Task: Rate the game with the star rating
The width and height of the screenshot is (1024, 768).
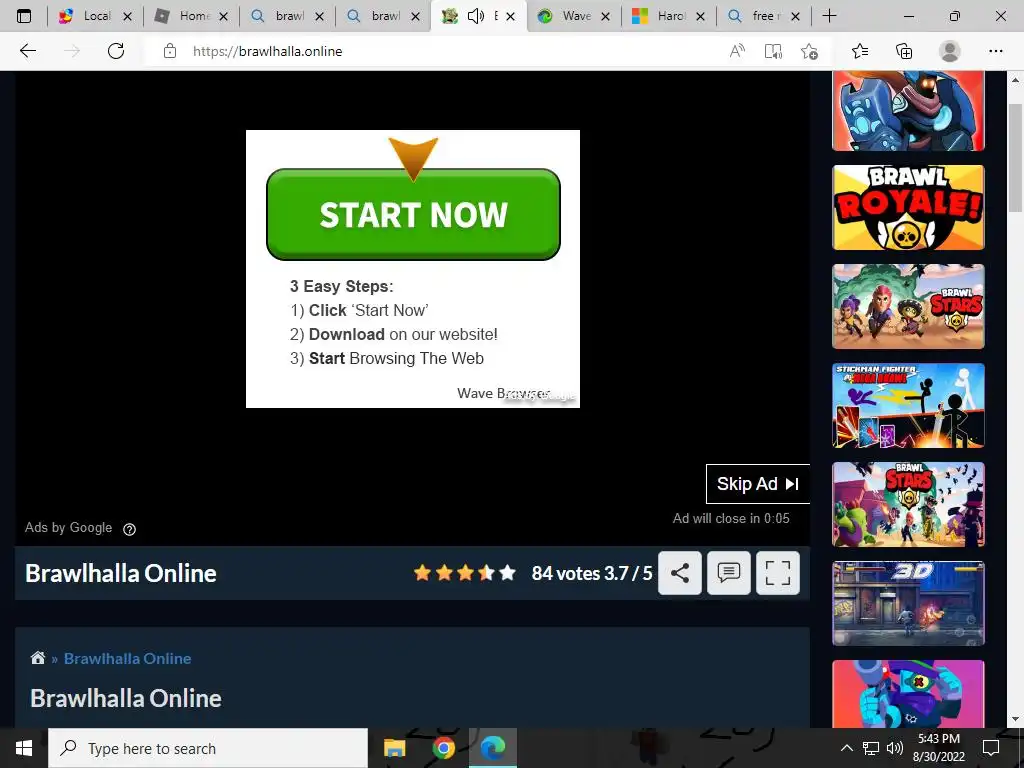Action: tap(464, 573)
